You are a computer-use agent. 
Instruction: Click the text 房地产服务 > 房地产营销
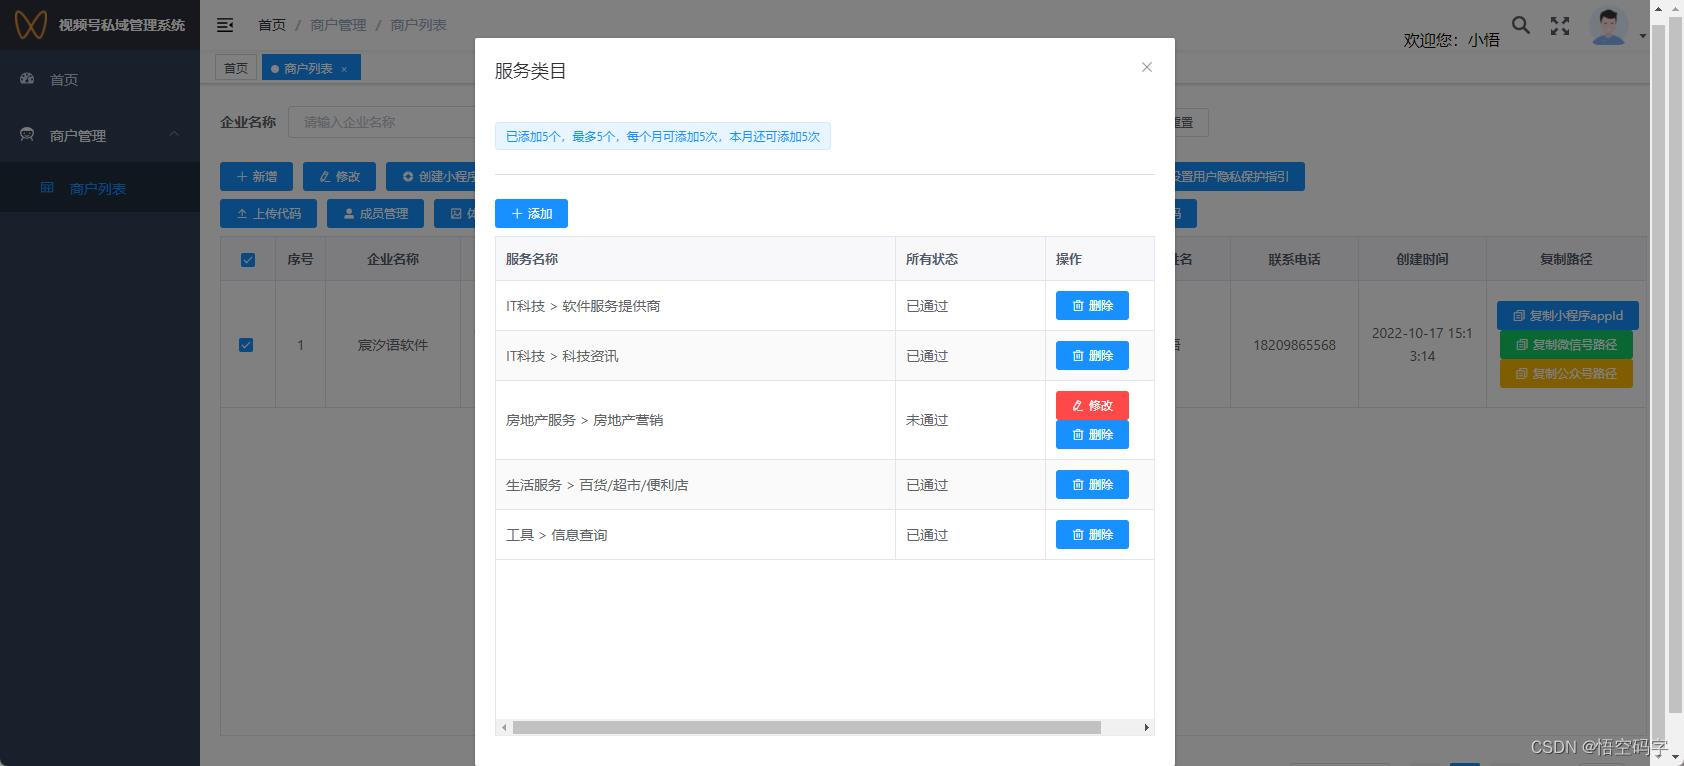(584, 420)
